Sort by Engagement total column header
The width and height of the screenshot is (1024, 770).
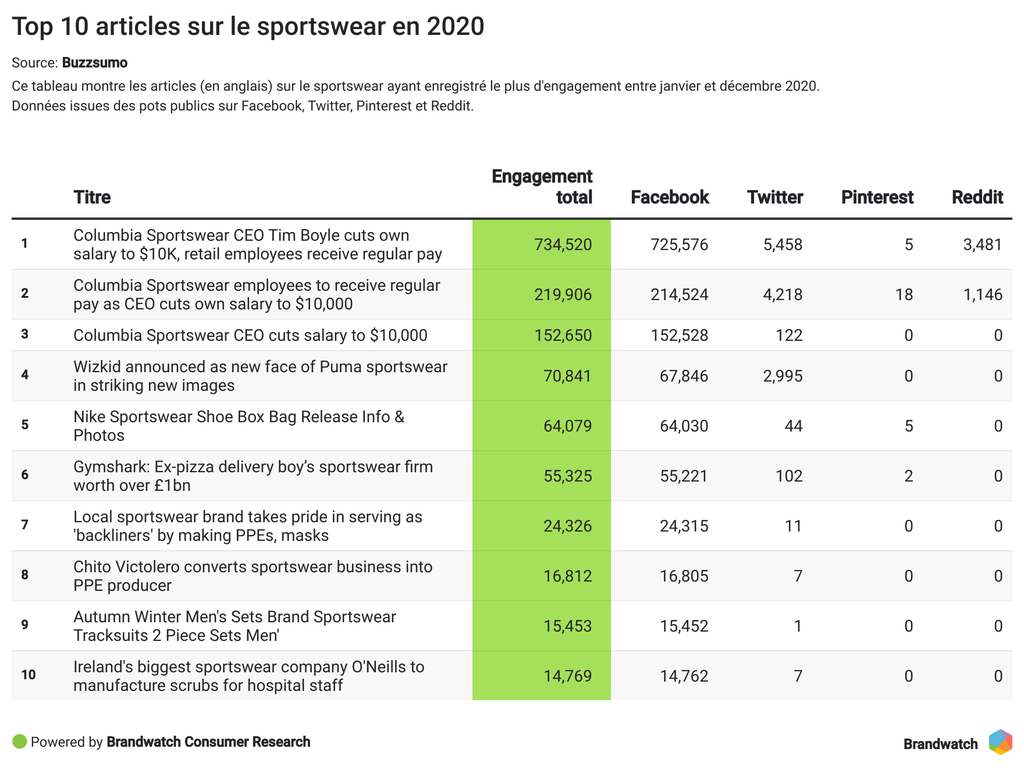point(542,187)
